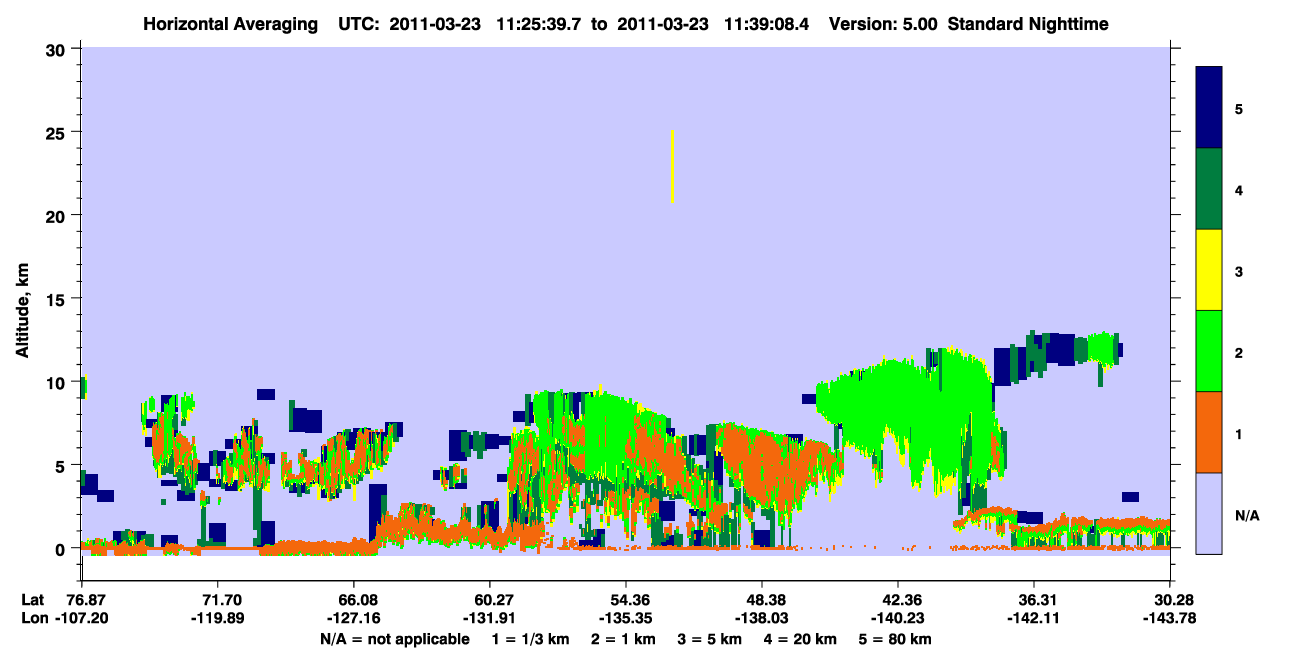Click the dark blue color bar segment labeled 5

pos(1209,108)
